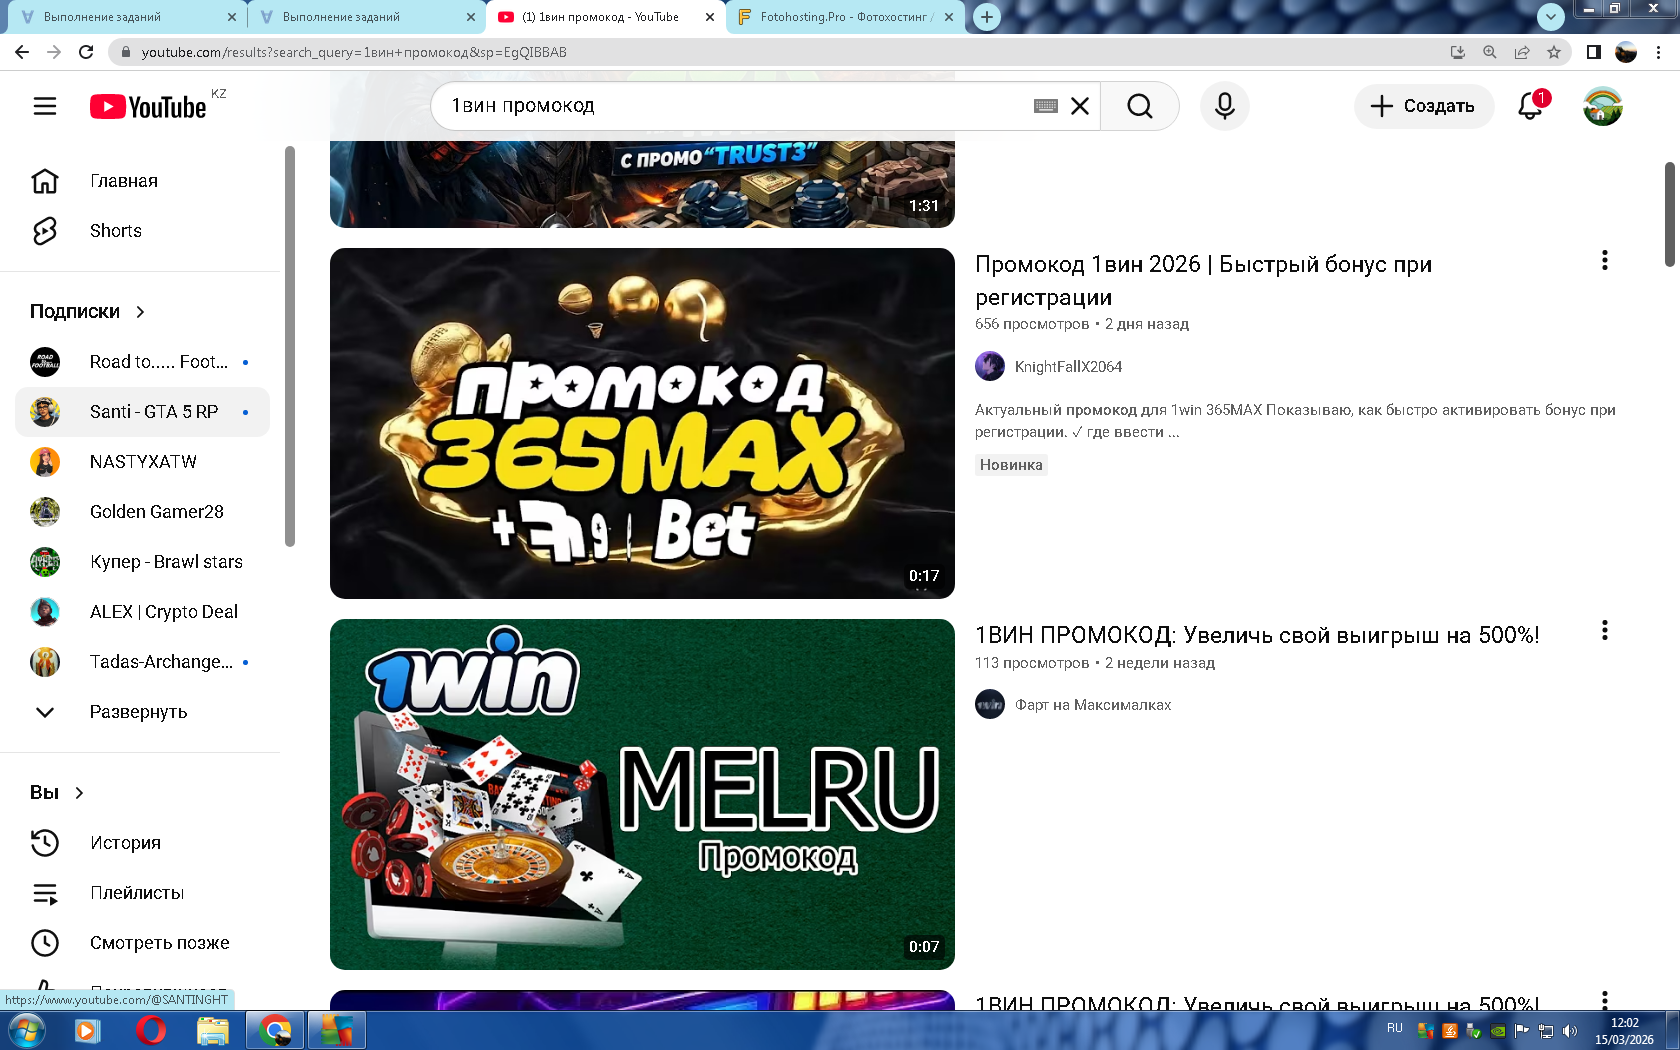Switch to the first 'Выполнение заданий' tab
The width and height of the screenshot is (1680, 1050).
[126, 17]
